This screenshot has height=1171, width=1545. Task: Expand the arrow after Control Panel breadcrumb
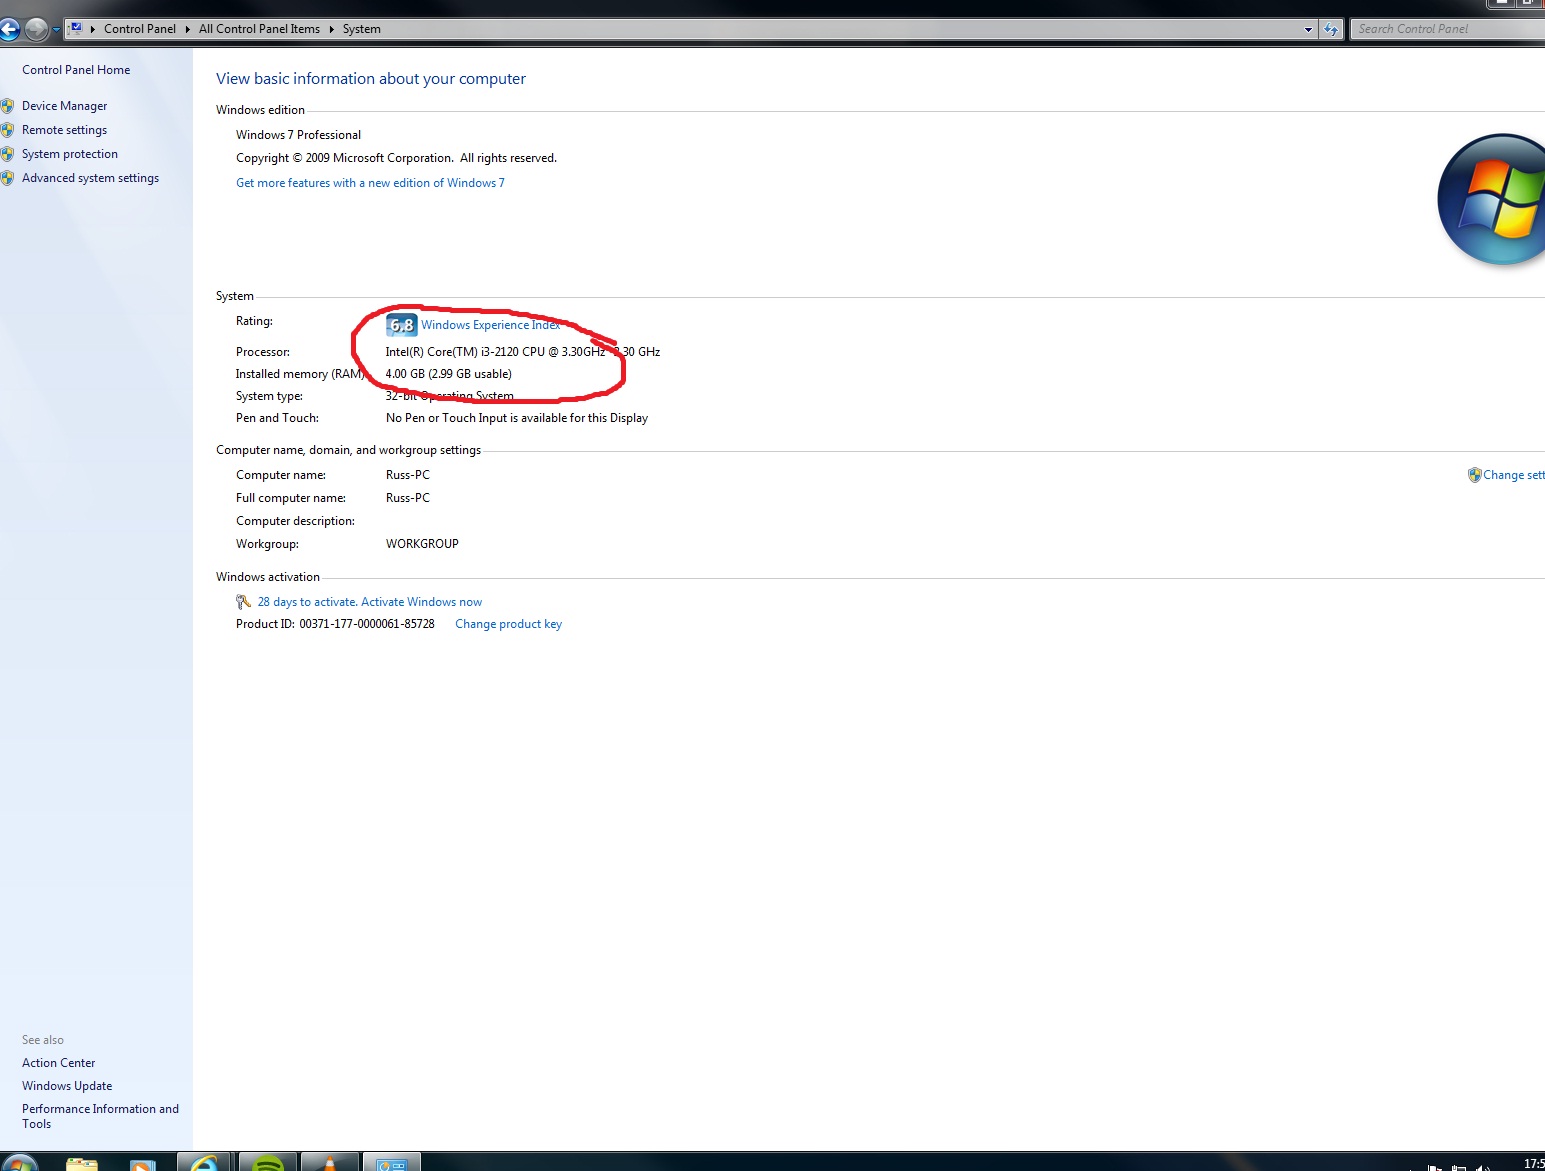point(187,29)
